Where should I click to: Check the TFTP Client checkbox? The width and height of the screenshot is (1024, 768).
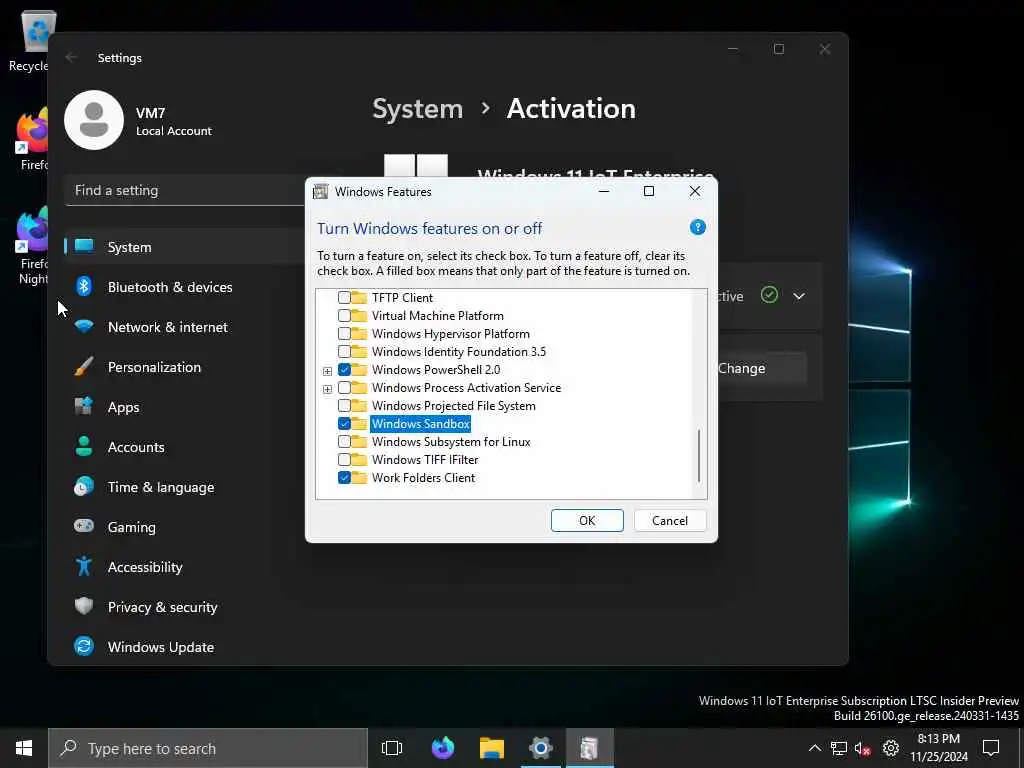tap(344, 297)
